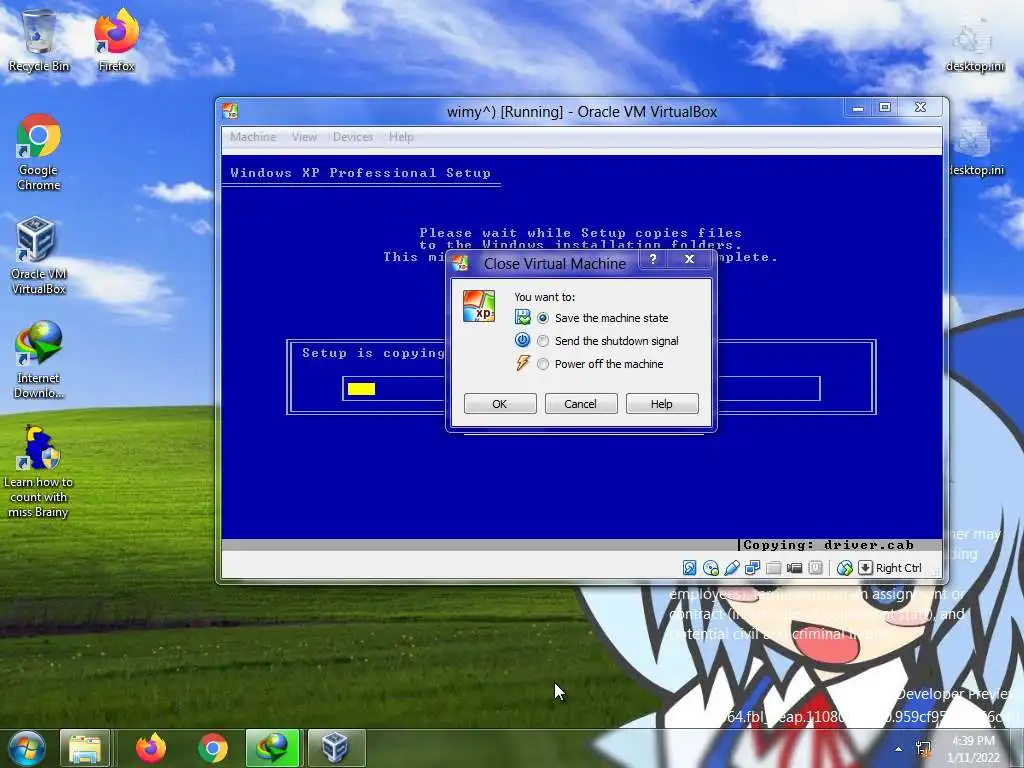The height and width of the screenshot is (768, 1024).
Task: Select the top desktop.ini file icon
Action: point(974,44)
